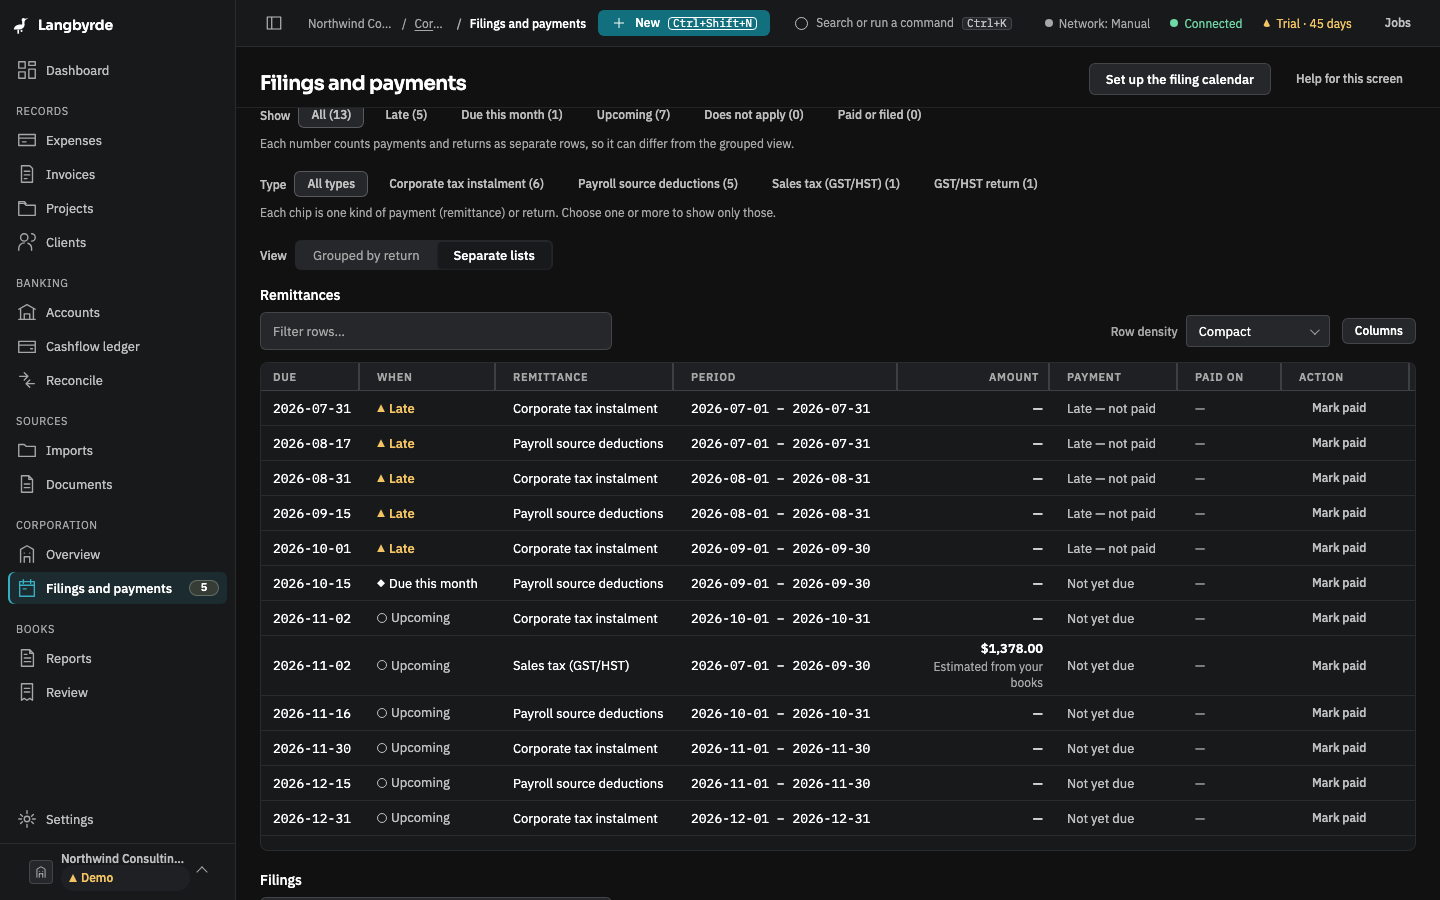Click the Late badge for 2026-07-31

point(395,408)
